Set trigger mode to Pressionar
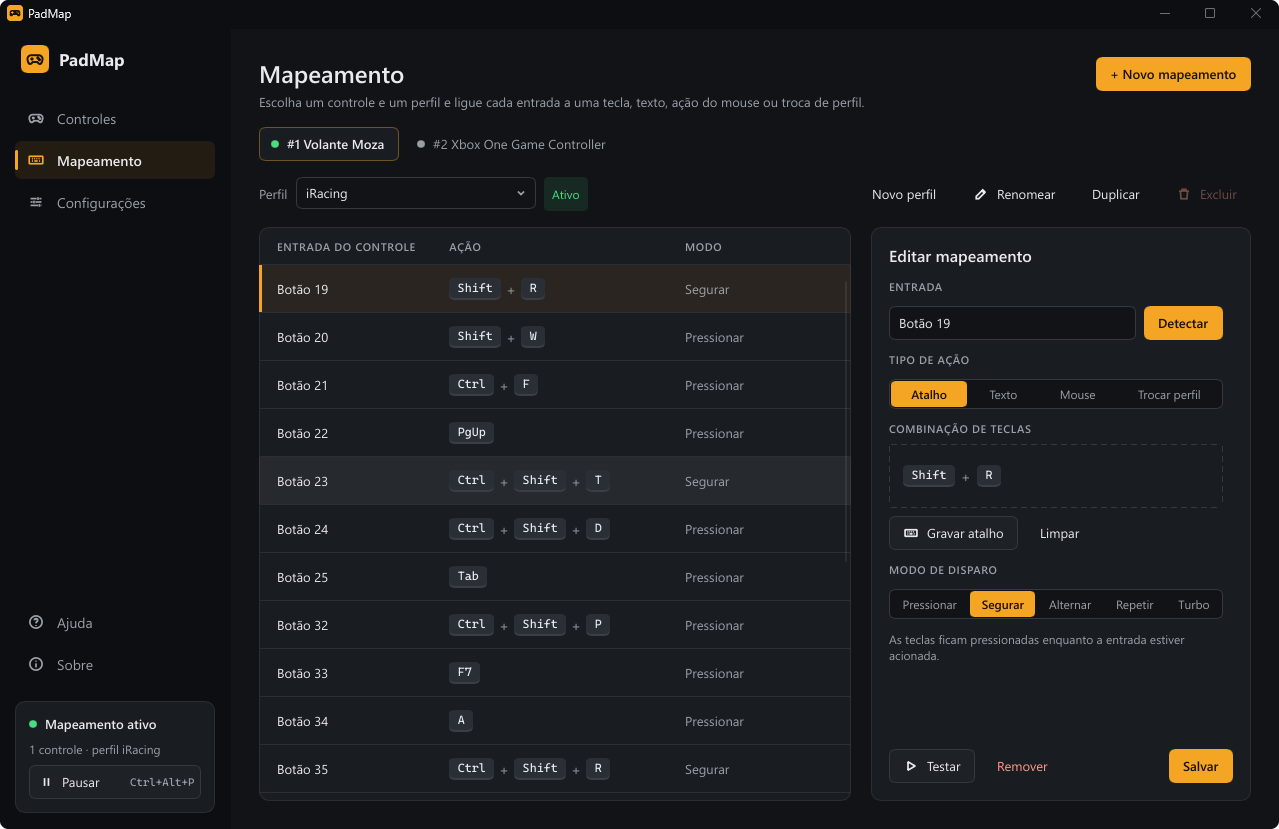Viewport: 1279px width, 829px height. 929,604
